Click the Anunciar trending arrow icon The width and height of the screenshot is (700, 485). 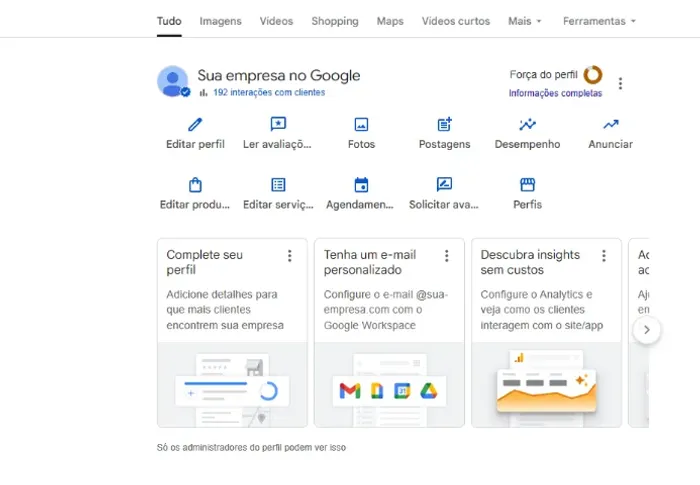[x=610, y=124]
